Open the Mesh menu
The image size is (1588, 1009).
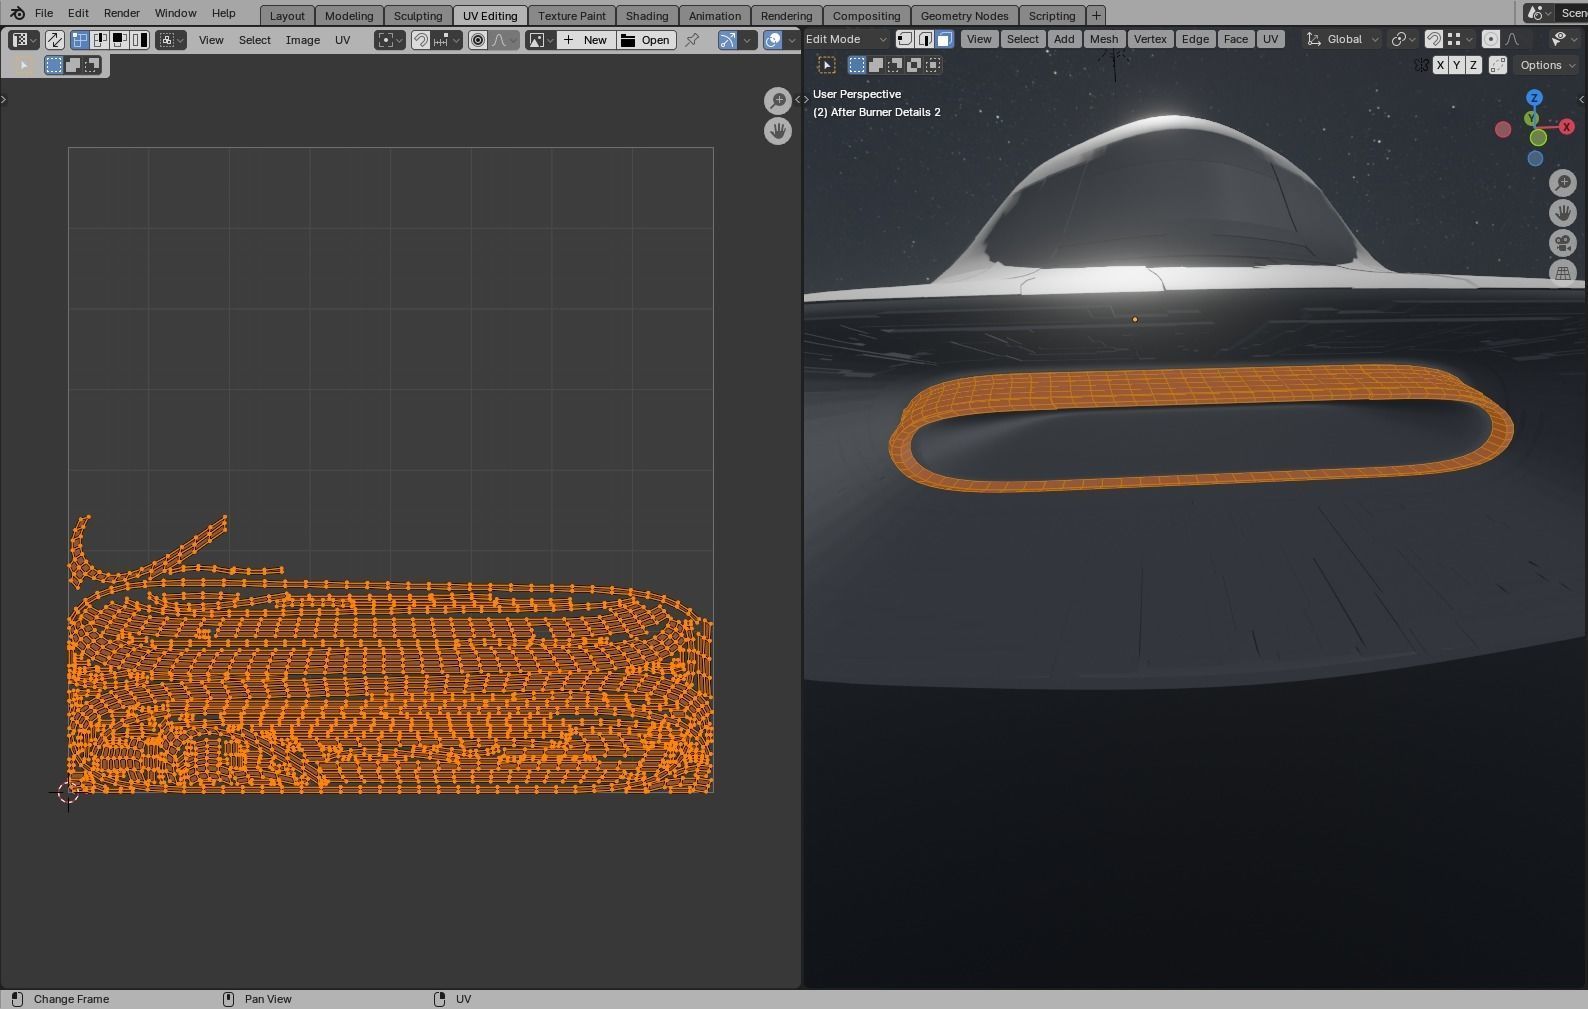click(x=1104, y=39)
